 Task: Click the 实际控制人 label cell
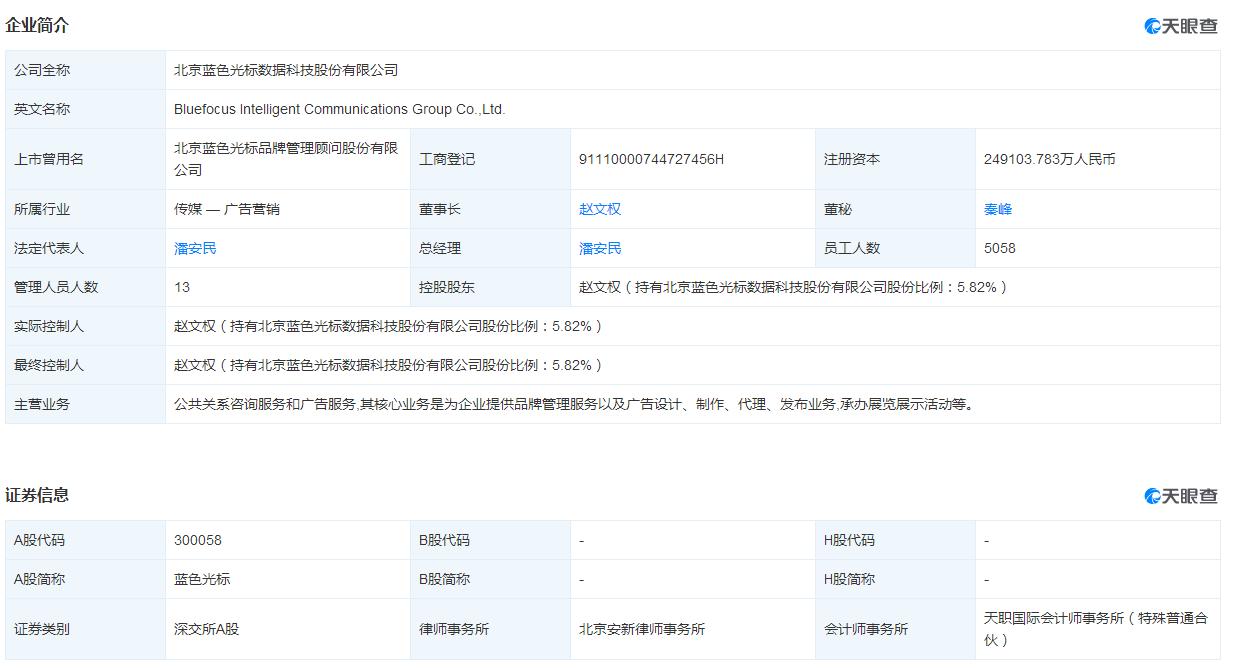(86, 326)
